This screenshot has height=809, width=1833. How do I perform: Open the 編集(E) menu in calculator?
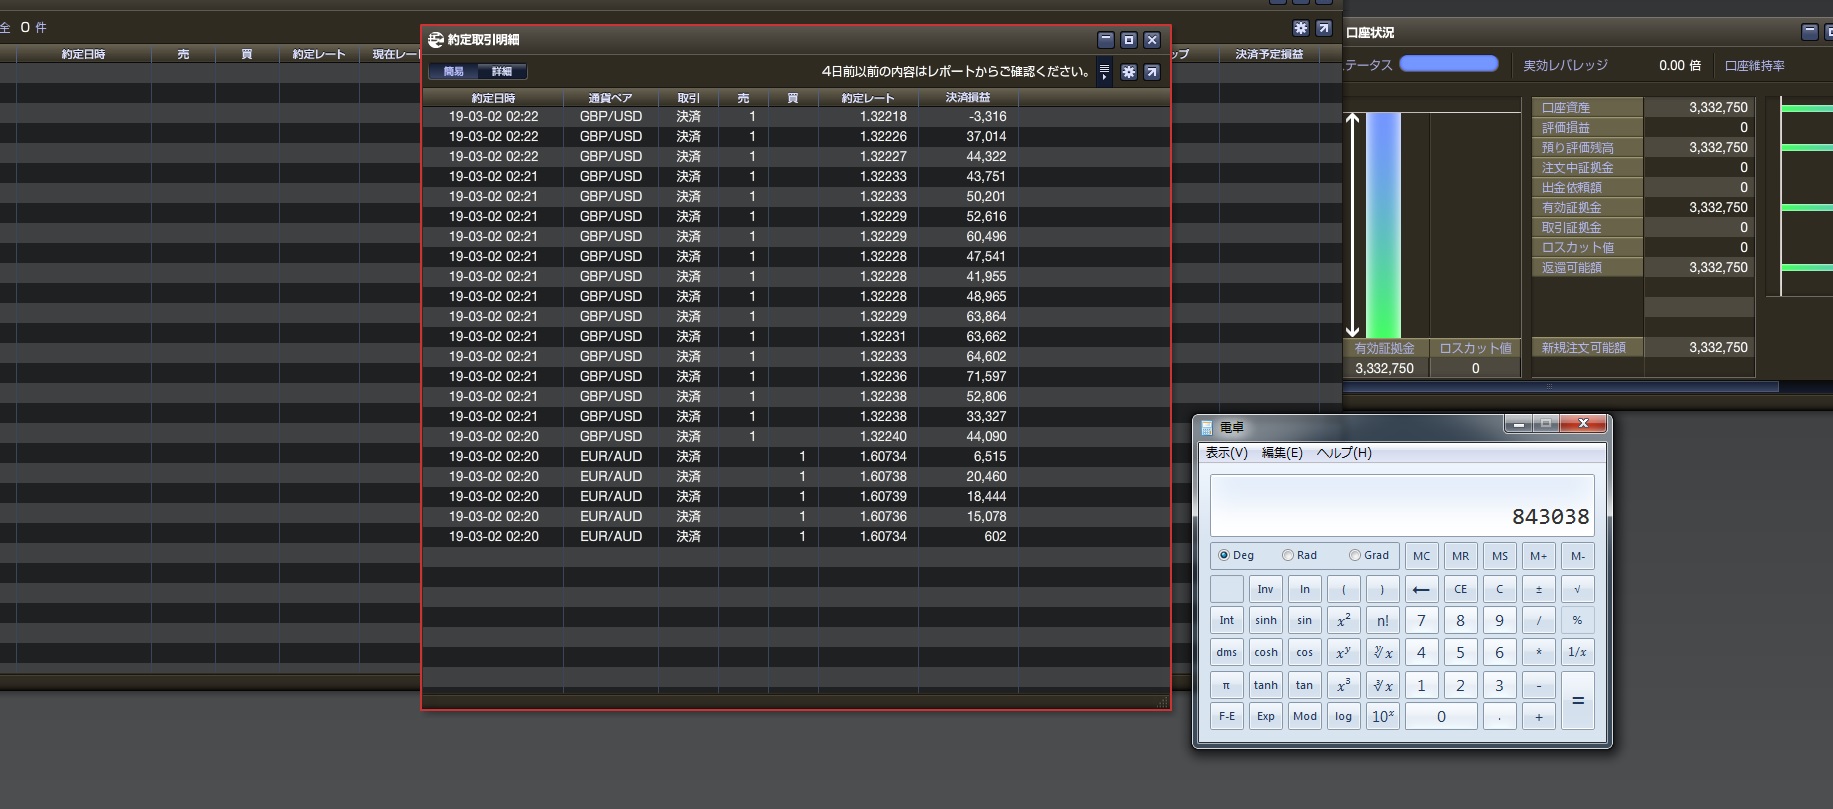pos(1282,453)
